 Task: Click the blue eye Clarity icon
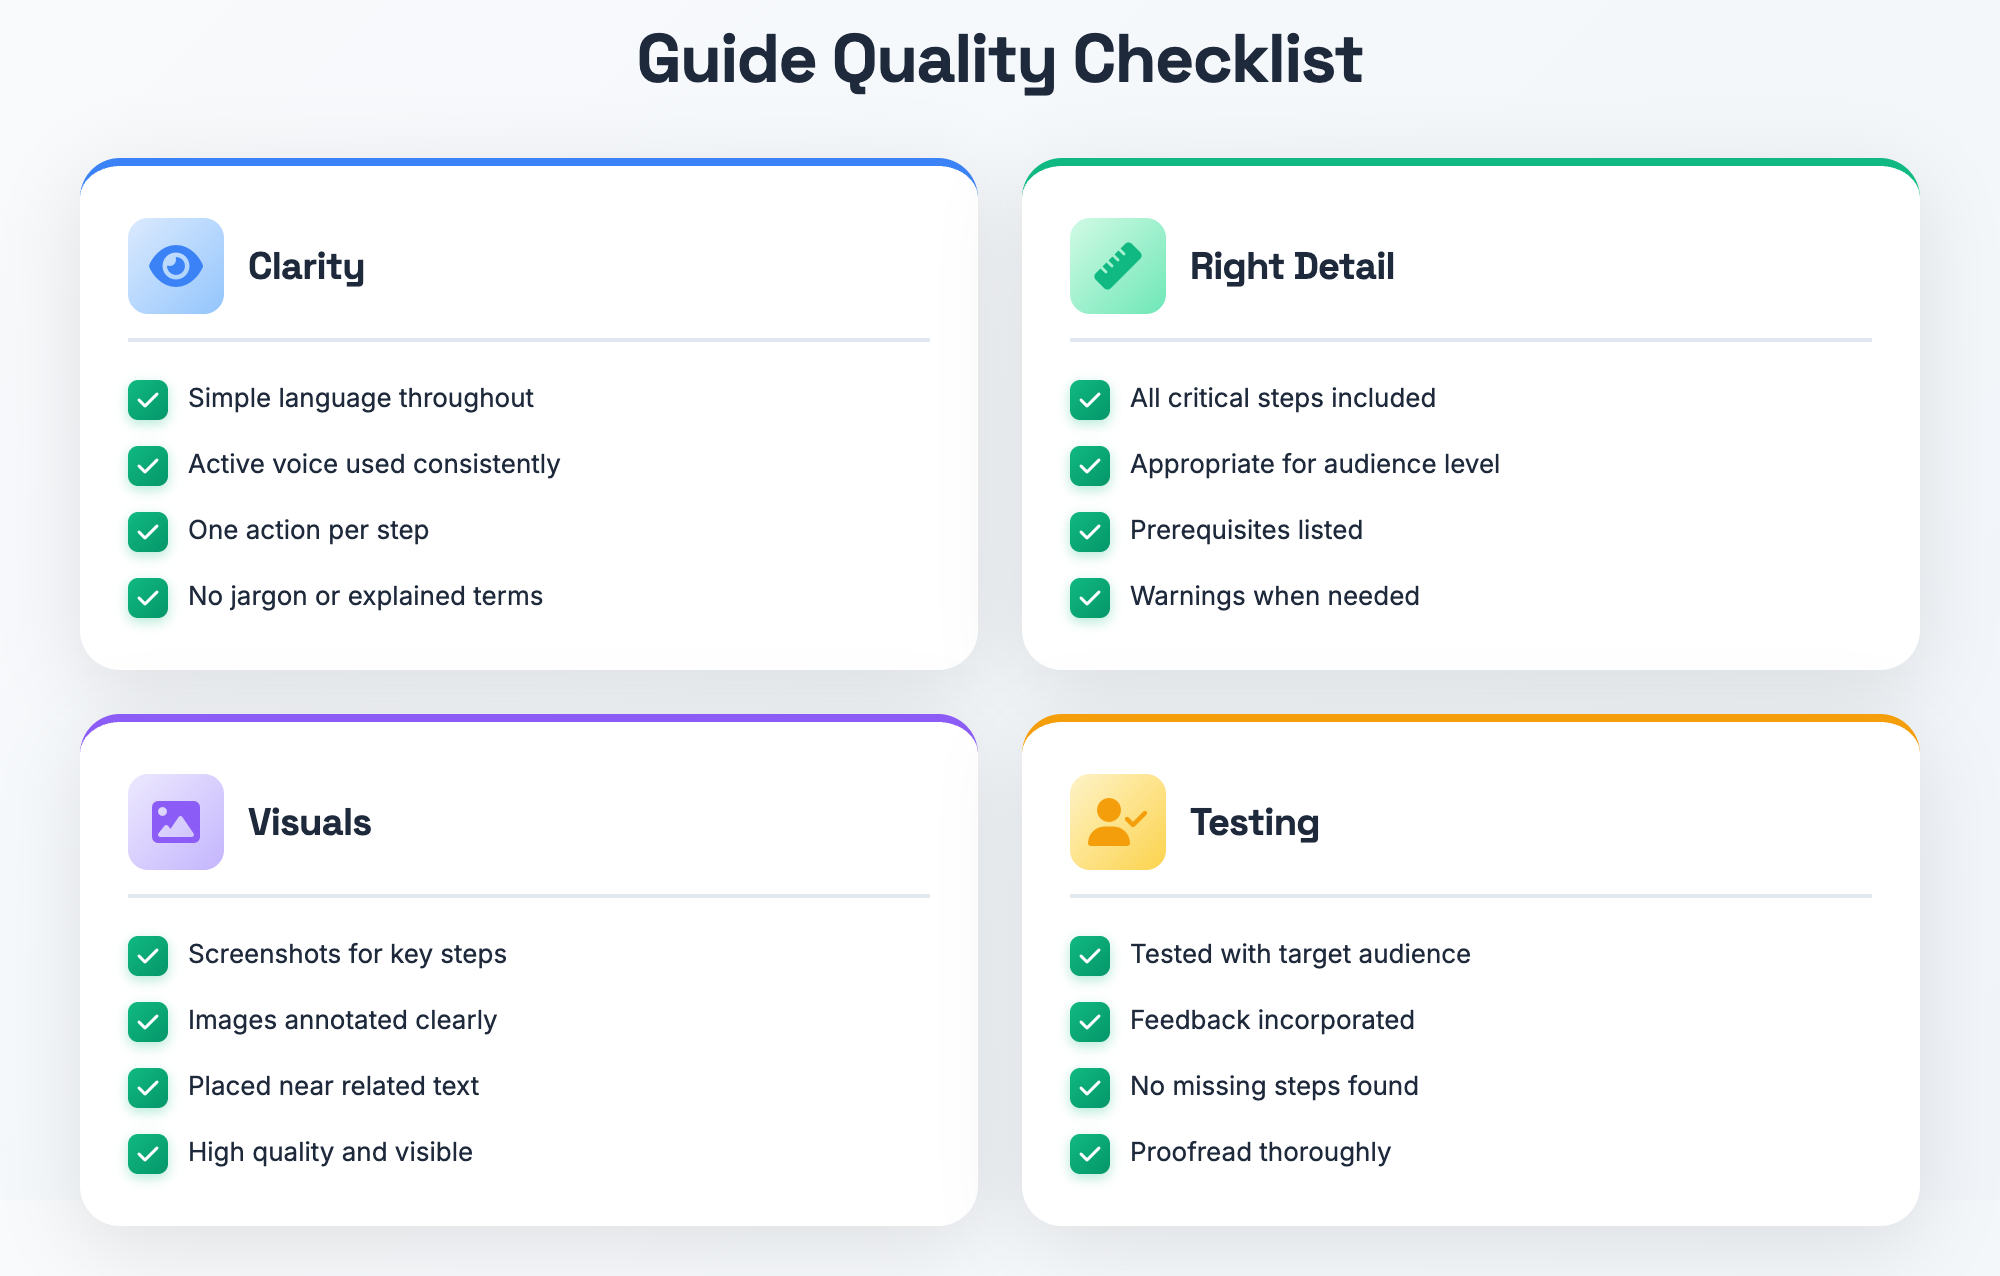[176, 266]
